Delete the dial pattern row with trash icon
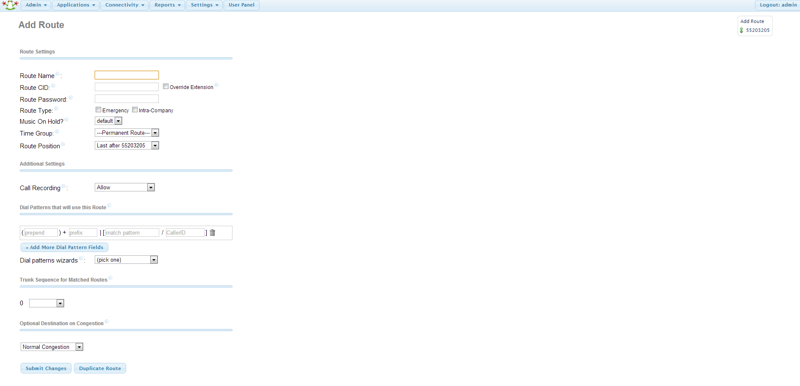 click(212, 233)
